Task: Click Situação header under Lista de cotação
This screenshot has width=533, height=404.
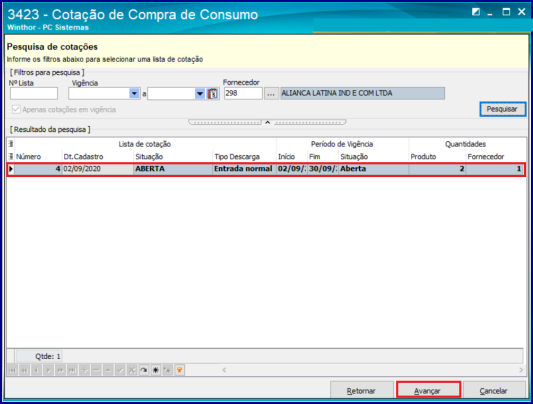Action: [173, 157]
